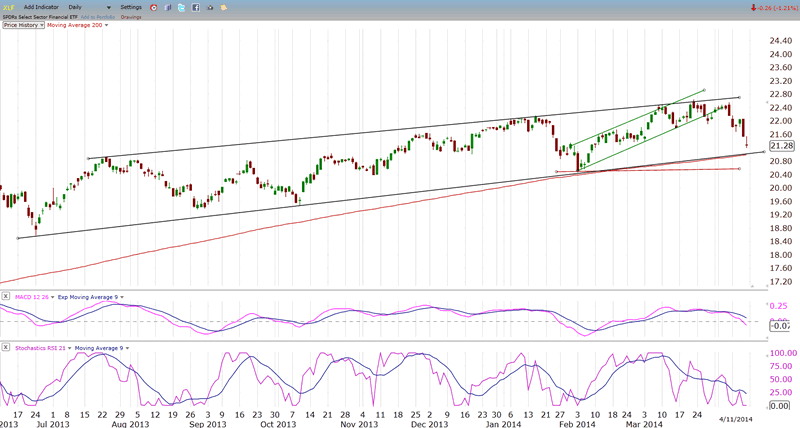Share the chart via Facebook icon
Viewport: 800px width, 428px height.
click(195, 6)
